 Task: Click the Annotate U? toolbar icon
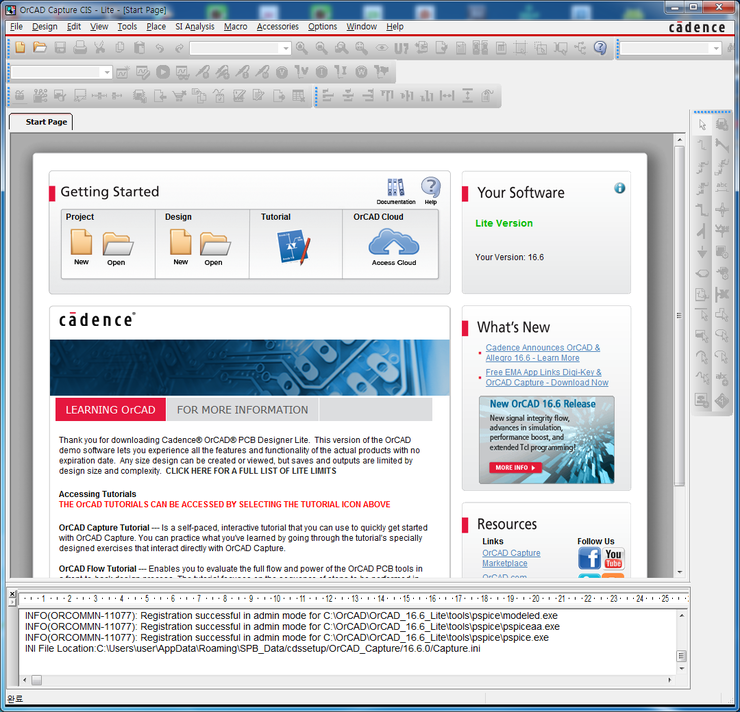pos(401,48)
